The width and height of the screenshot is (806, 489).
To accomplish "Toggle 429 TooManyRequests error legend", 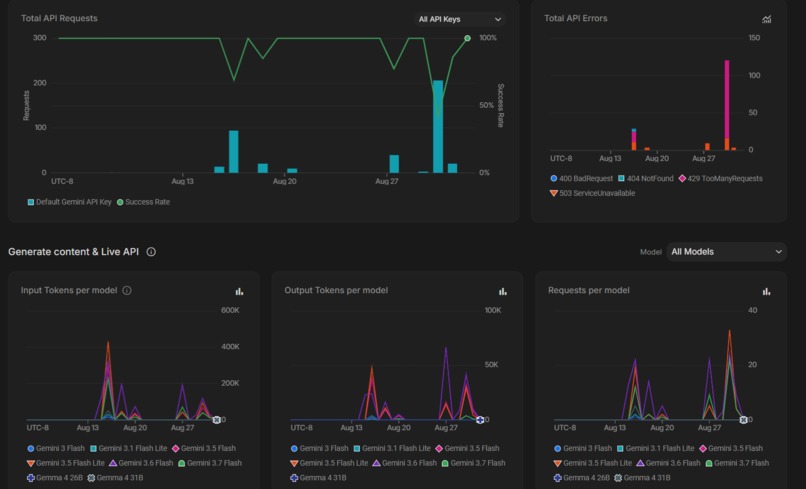I will click(721, 178).
